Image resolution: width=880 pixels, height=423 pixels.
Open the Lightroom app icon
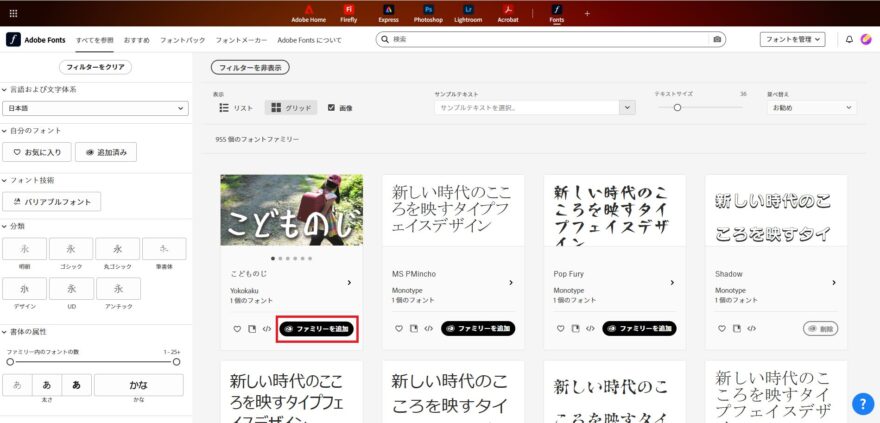[468, 13]
